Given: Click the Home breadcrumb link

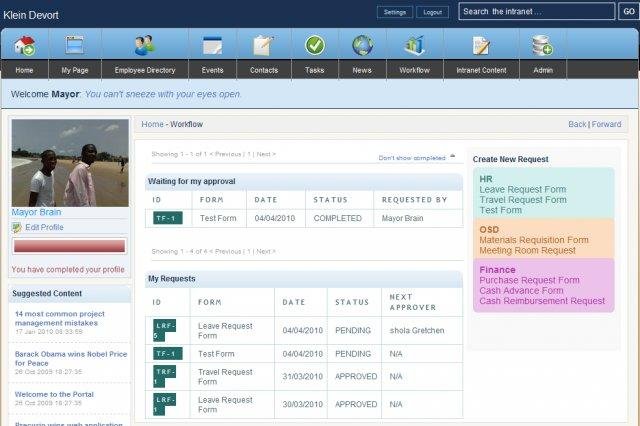Looking at the screenshot, I should pos(152,124).
